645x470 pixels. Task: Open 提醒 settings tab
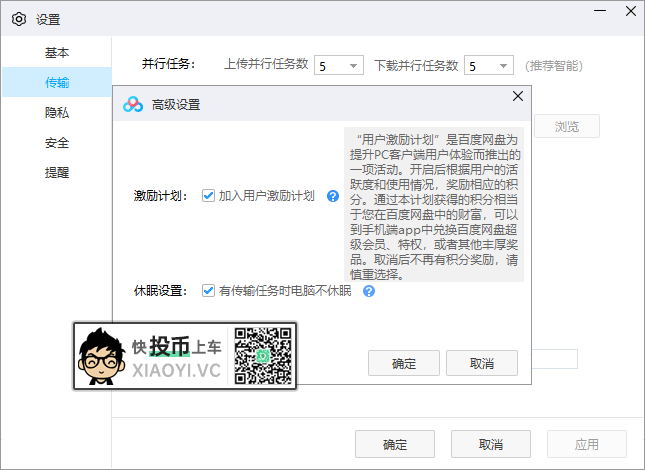pyautogui.click(x=57, y=172)
